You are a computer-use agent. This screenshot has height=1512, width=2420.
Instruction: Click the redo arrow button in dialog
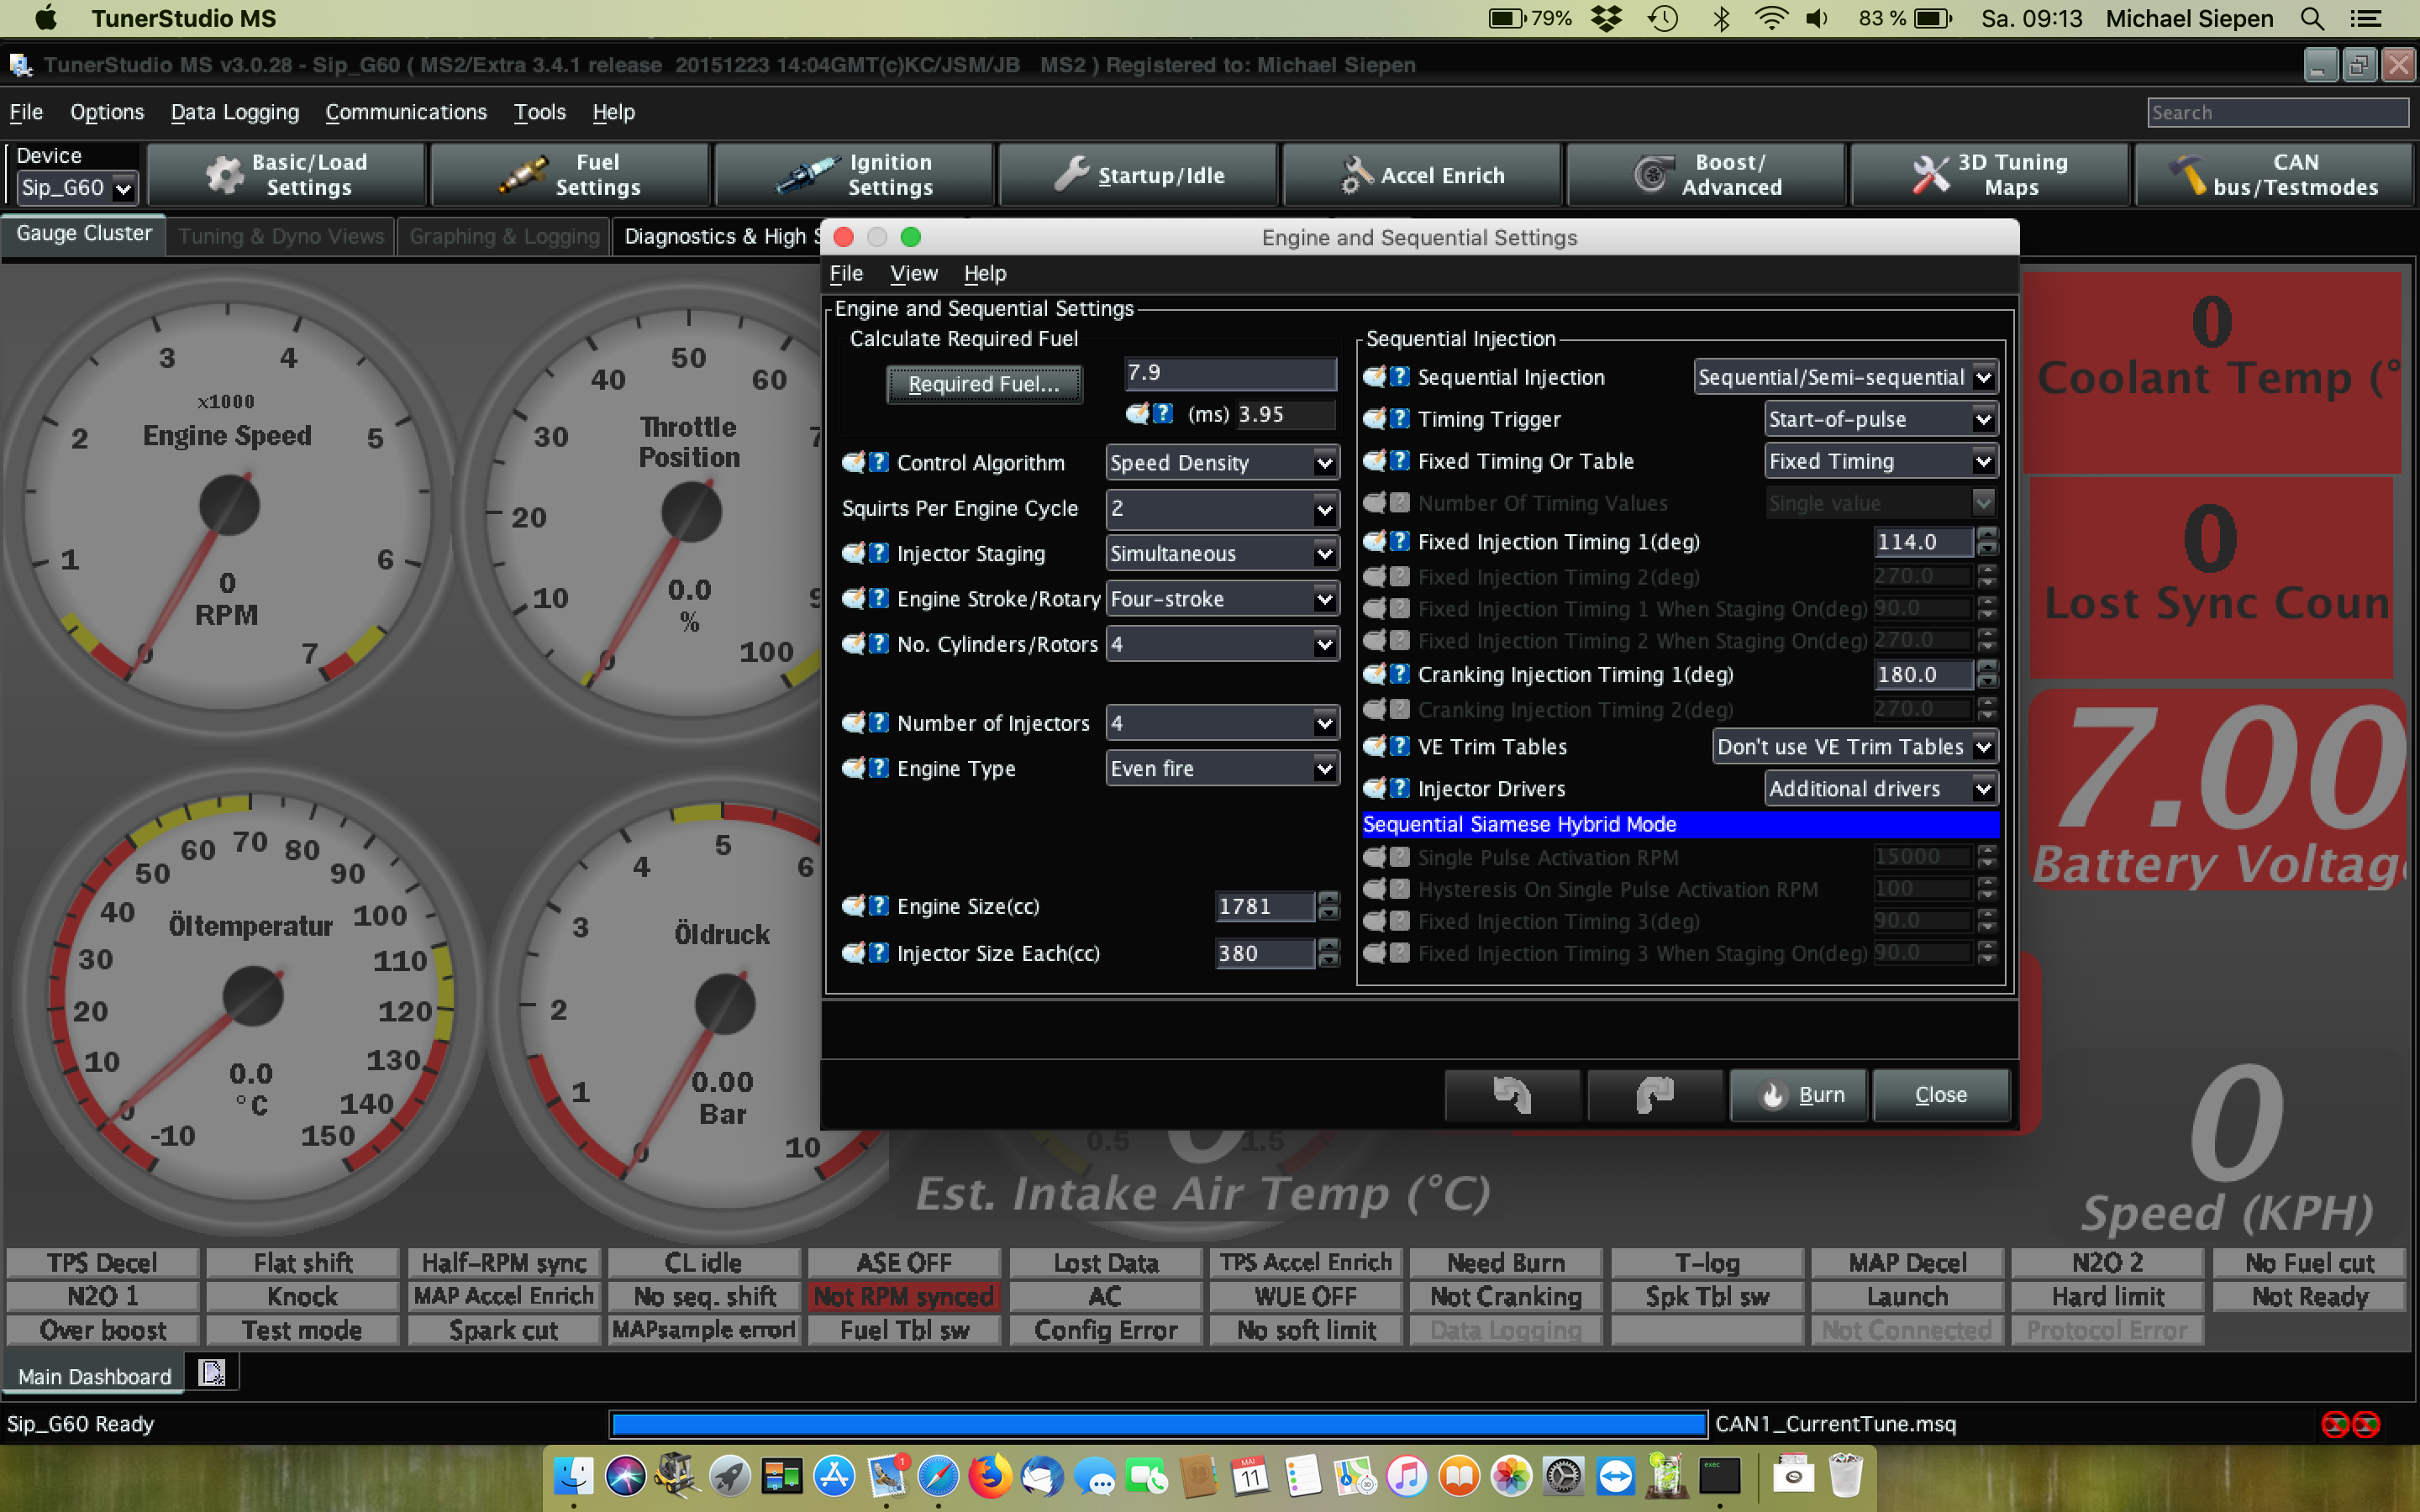click(1654, 1095)
